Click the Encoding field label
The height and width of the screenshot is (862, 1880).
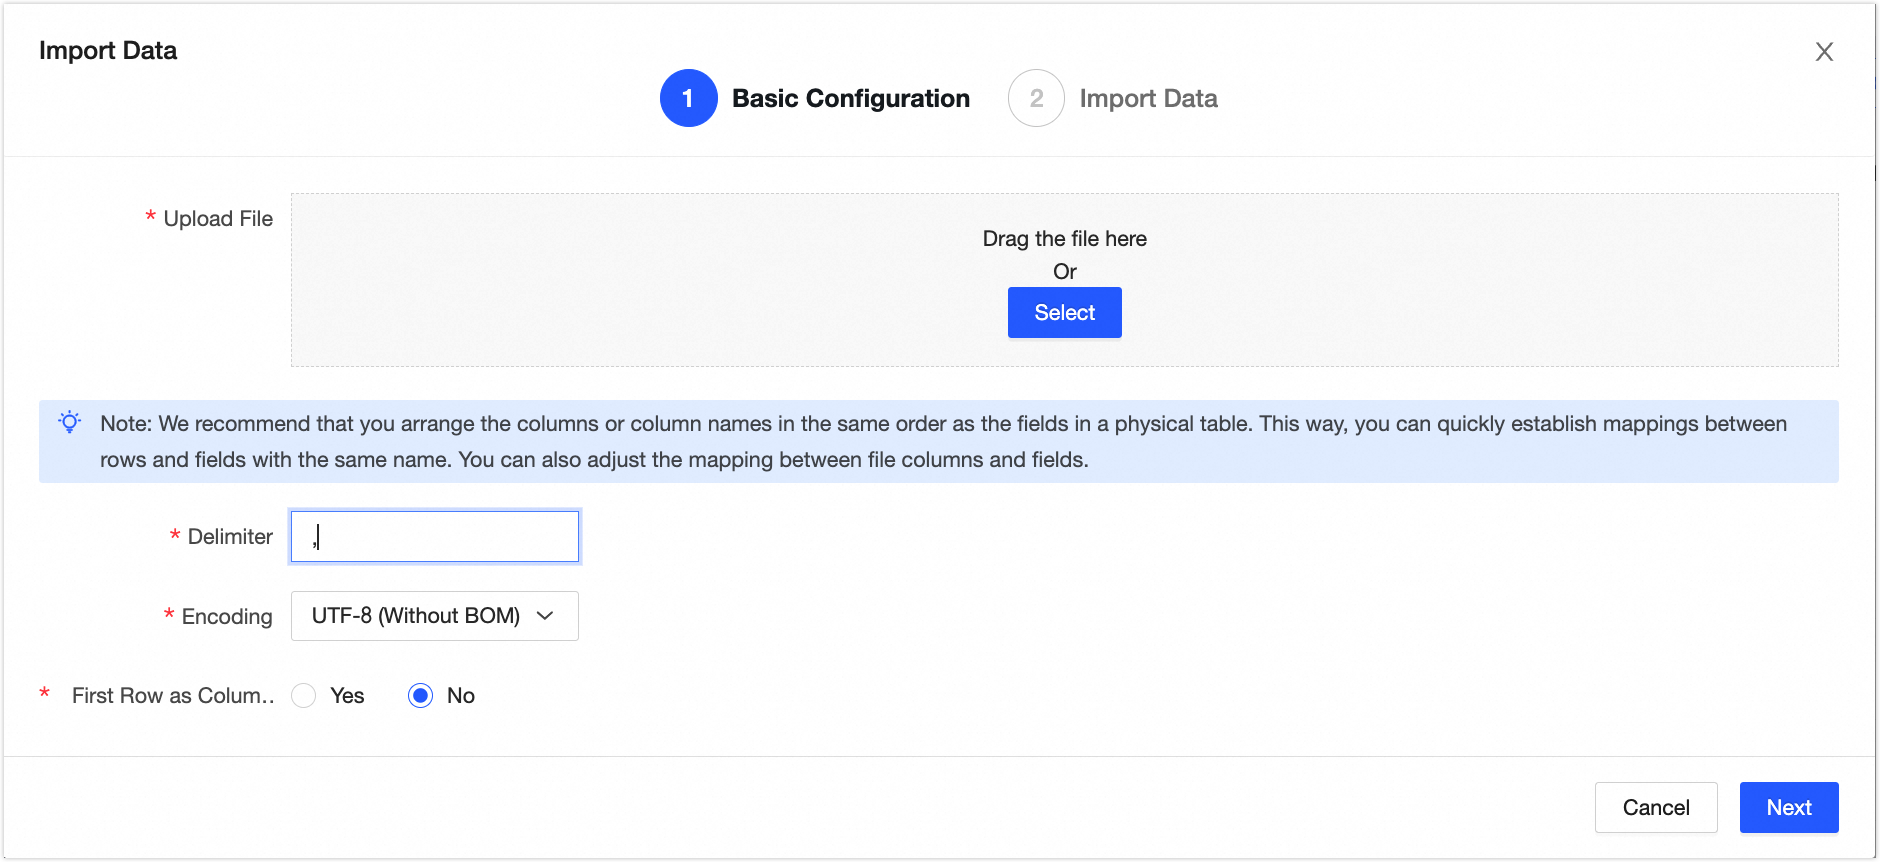(227, 617)
